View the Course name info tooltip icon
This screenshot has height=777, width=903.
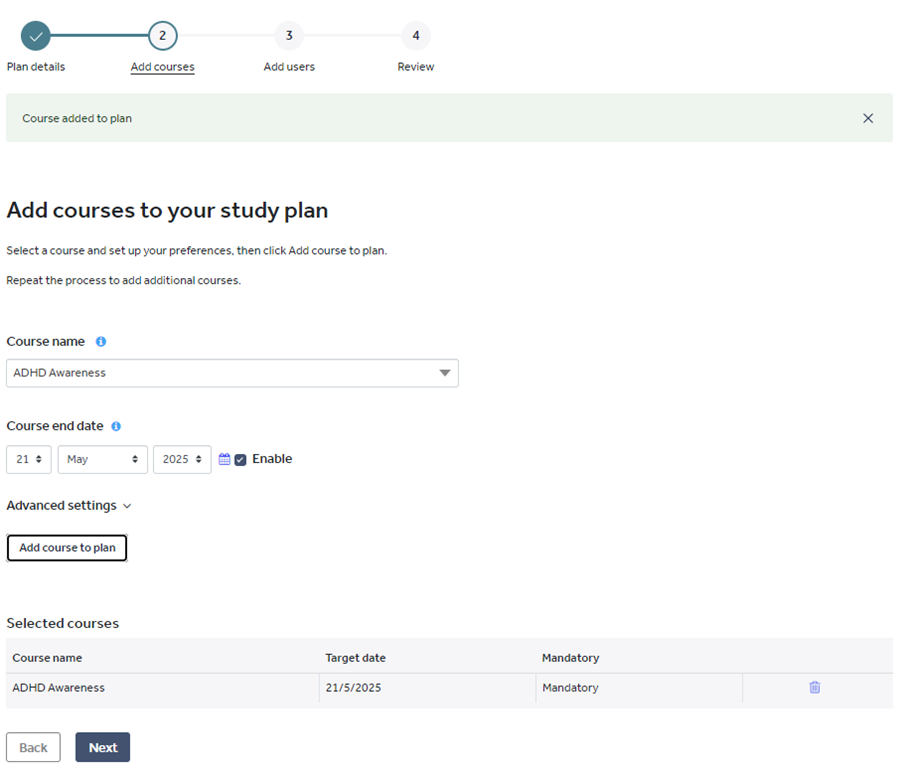click(100, 341)
